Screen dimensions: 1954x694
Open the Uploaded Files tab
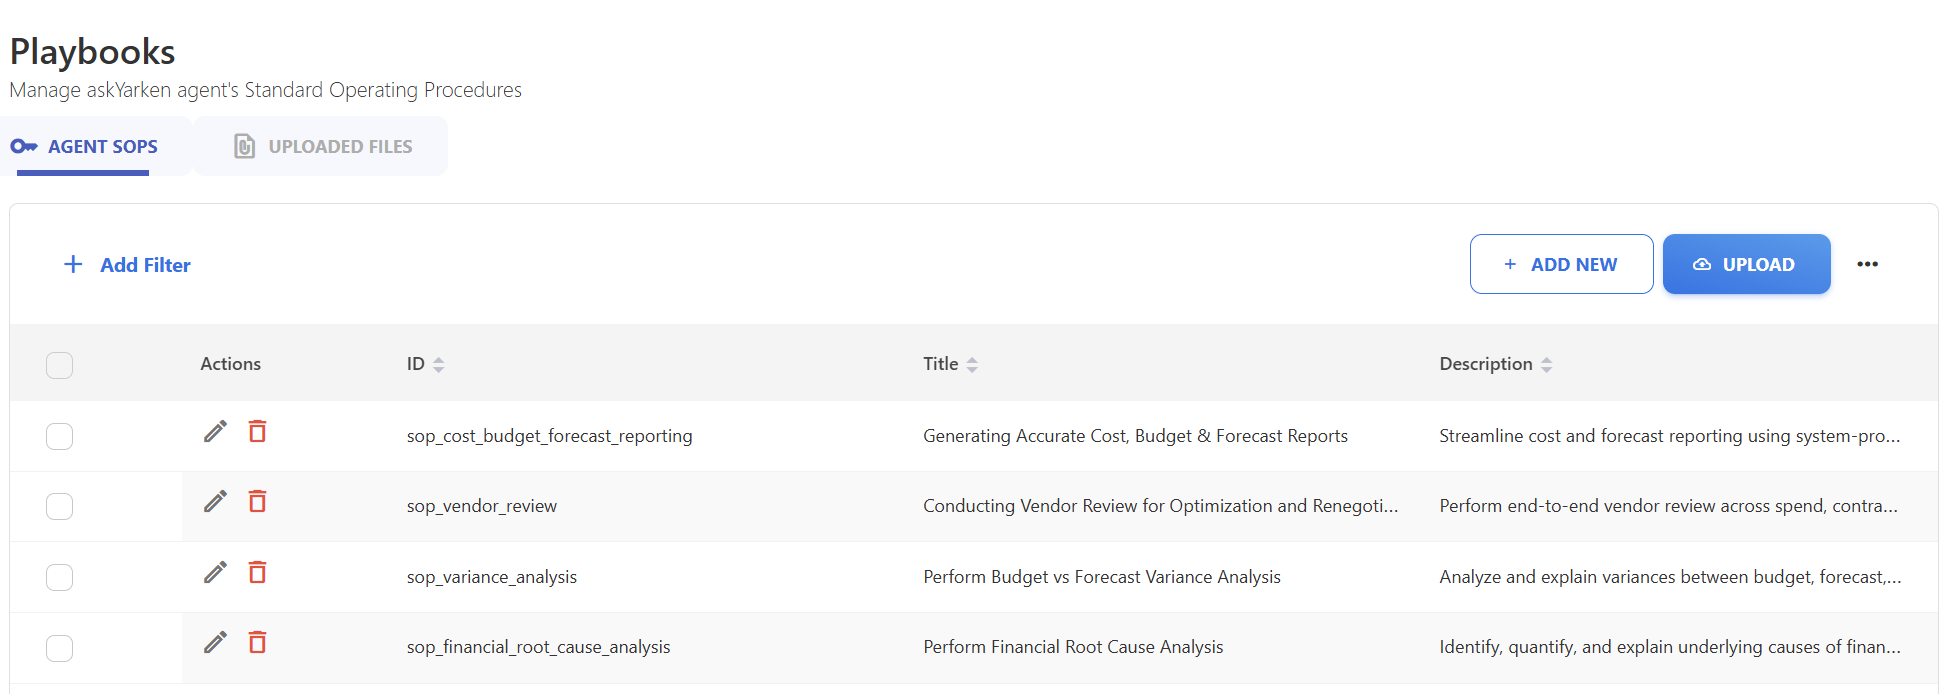pyautogui.click(x=322, y=147)
